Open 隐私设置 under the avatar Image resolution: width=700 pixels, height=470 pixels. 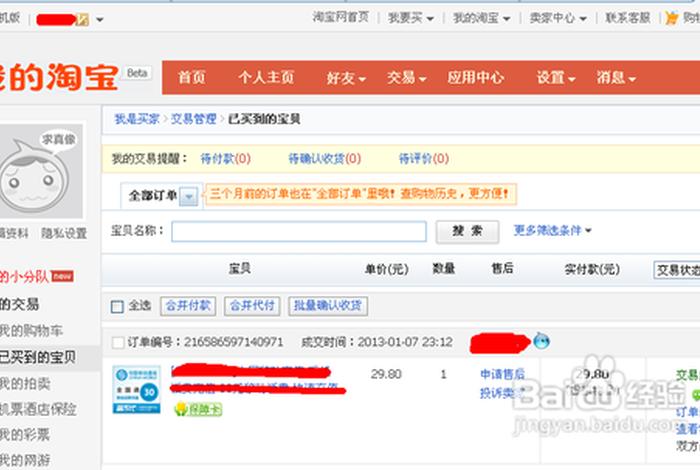(x=64, y=233)
